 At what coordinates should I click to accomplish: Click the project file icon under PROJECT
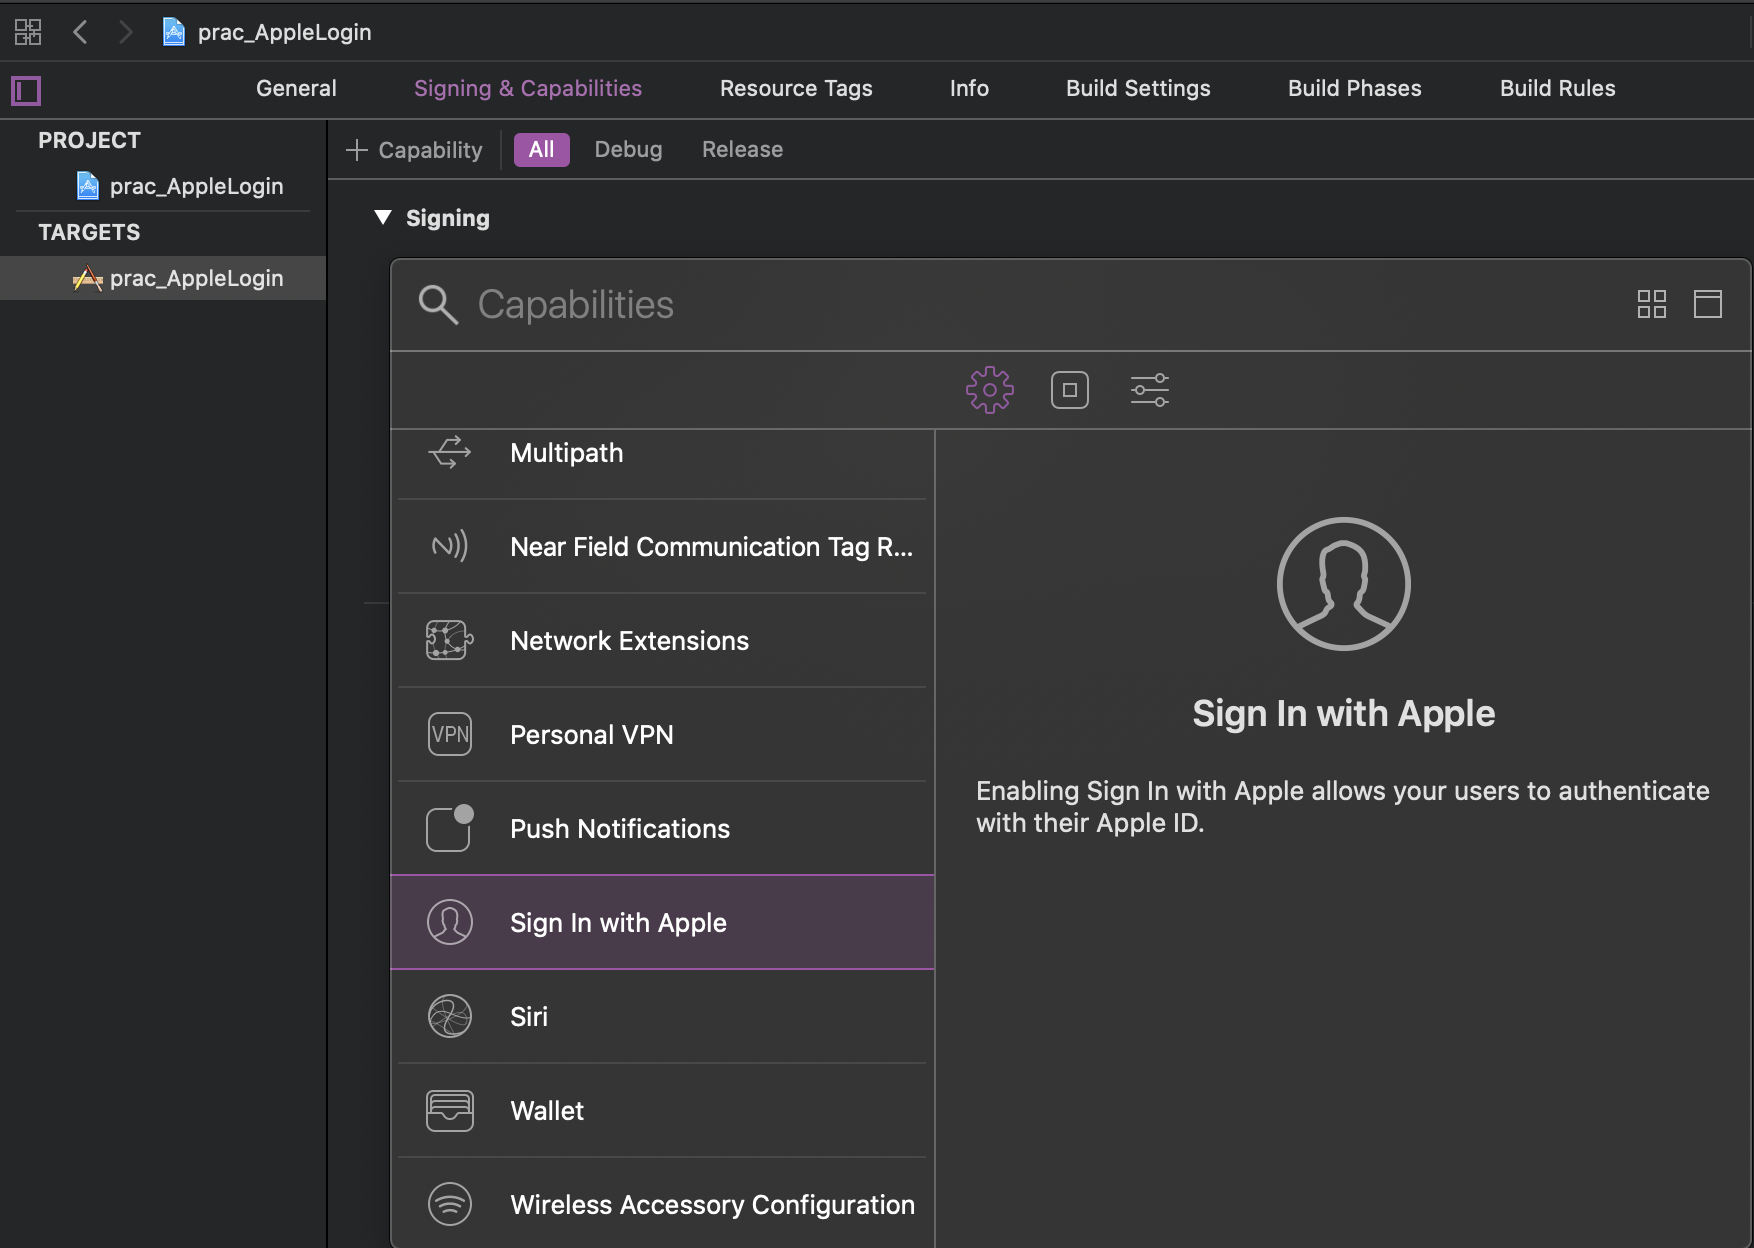point(88,186)
